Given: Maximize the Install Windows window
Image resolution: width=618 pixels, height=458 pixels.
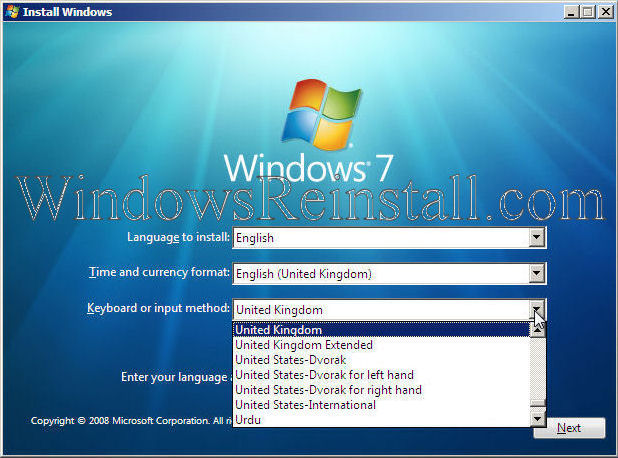Looking at the screenshot, I should click(587, 12).
